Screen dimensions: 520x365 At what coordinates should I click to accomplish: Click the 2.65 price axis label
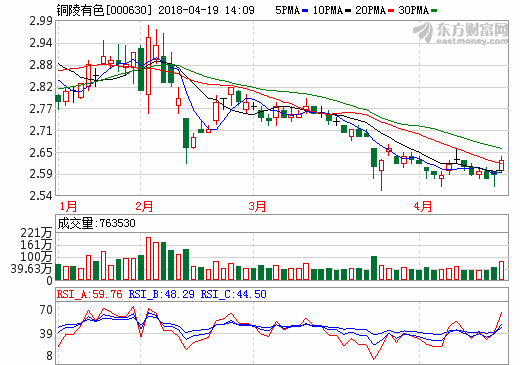pos(41,153)
